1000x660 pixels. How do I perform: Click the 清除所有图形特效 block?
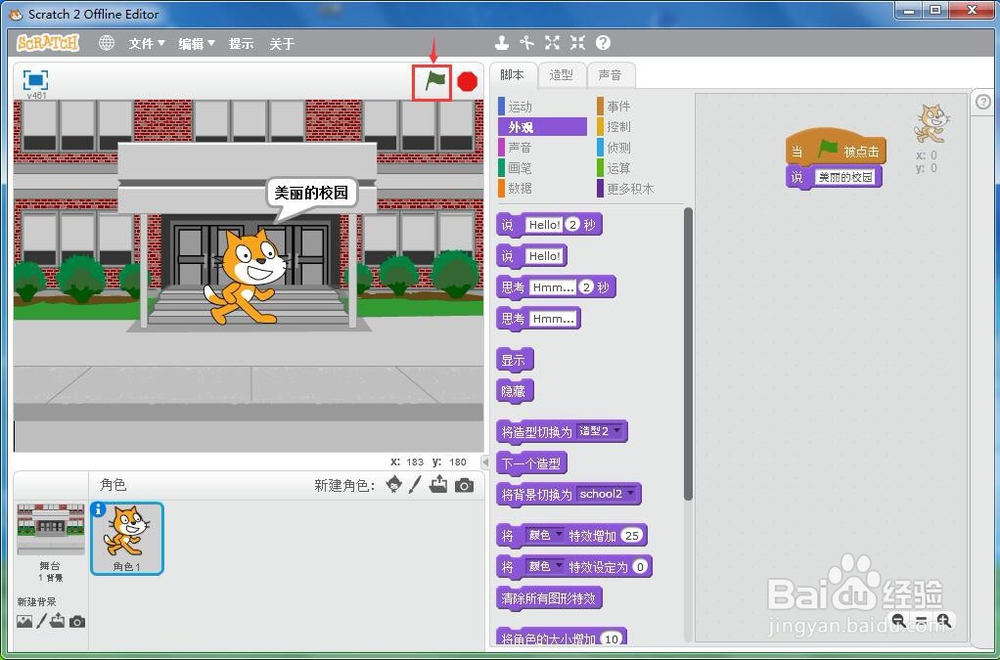[549, 598]
